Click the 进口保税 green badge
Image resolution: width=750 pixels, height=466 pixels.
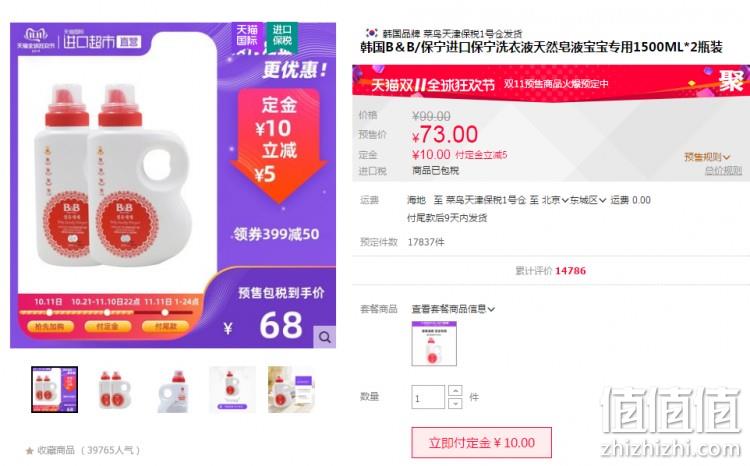[282, 35]
